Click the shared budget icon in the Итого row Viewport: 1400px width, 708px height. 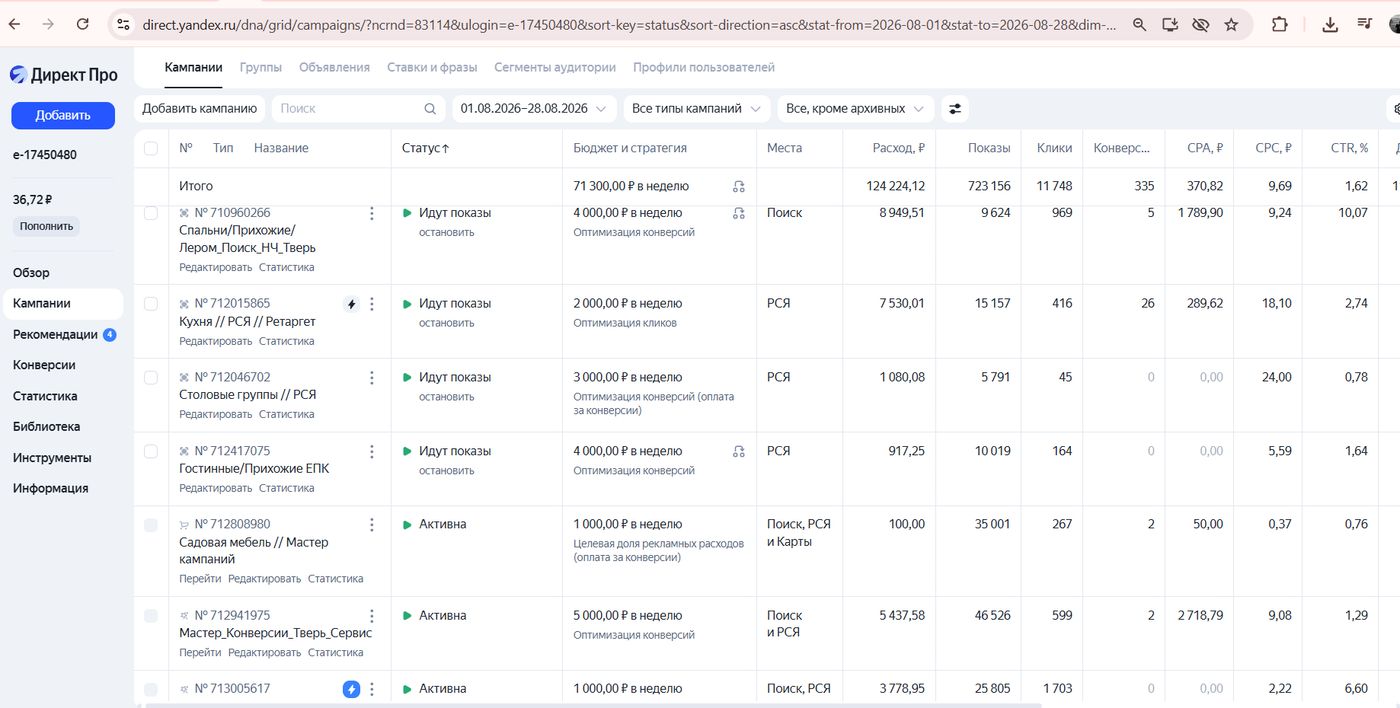[x=739, y=186]
